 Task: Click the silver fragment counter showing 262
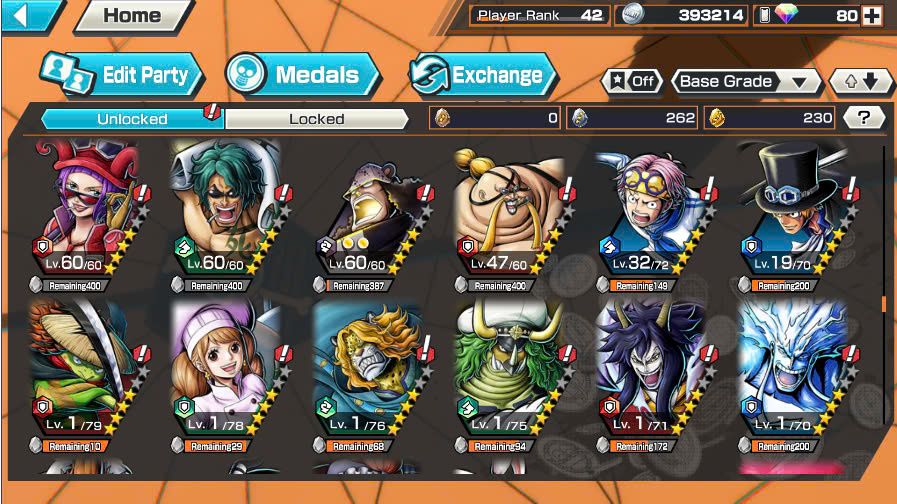click(632, 118)
